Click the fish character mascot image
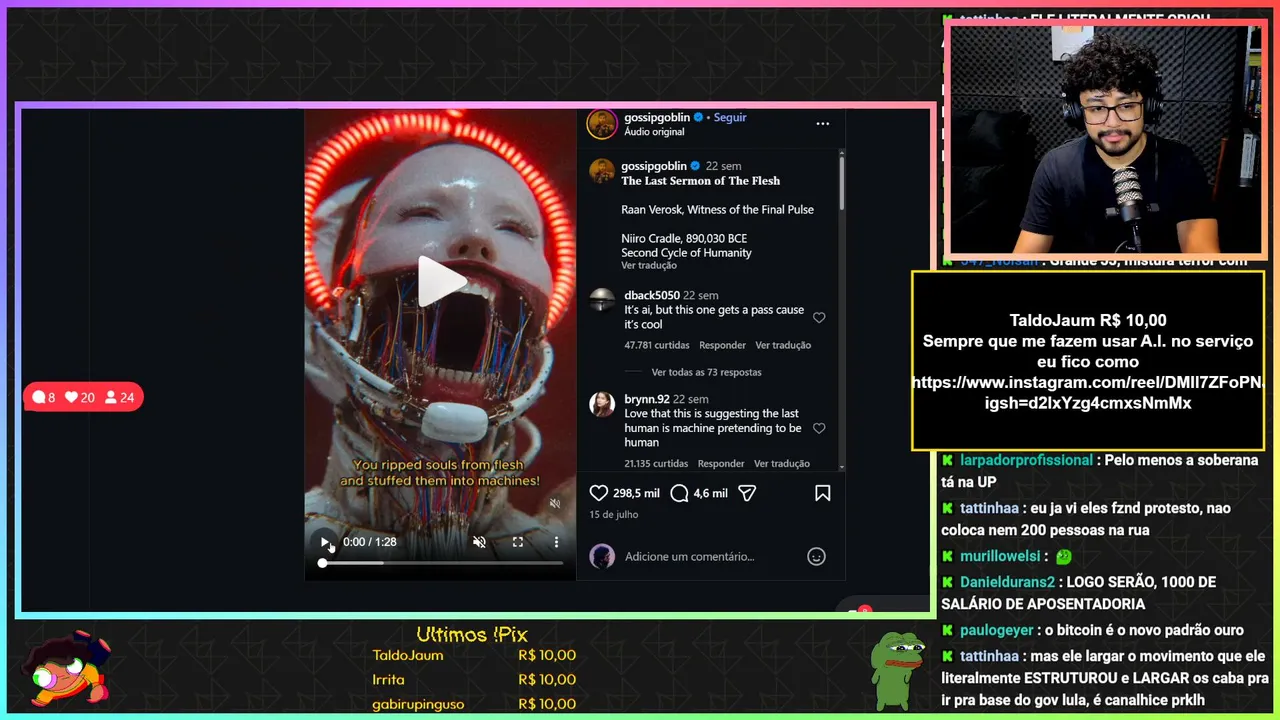Screen dimensions: 1280x720 coord(67,669)
